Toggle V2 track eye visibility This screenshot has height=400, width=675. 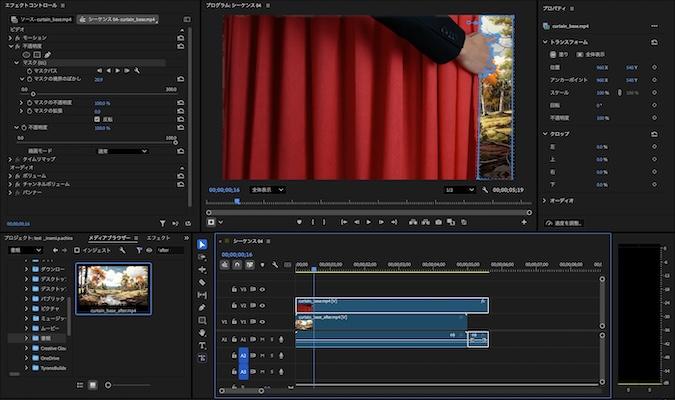click(263, 305)
